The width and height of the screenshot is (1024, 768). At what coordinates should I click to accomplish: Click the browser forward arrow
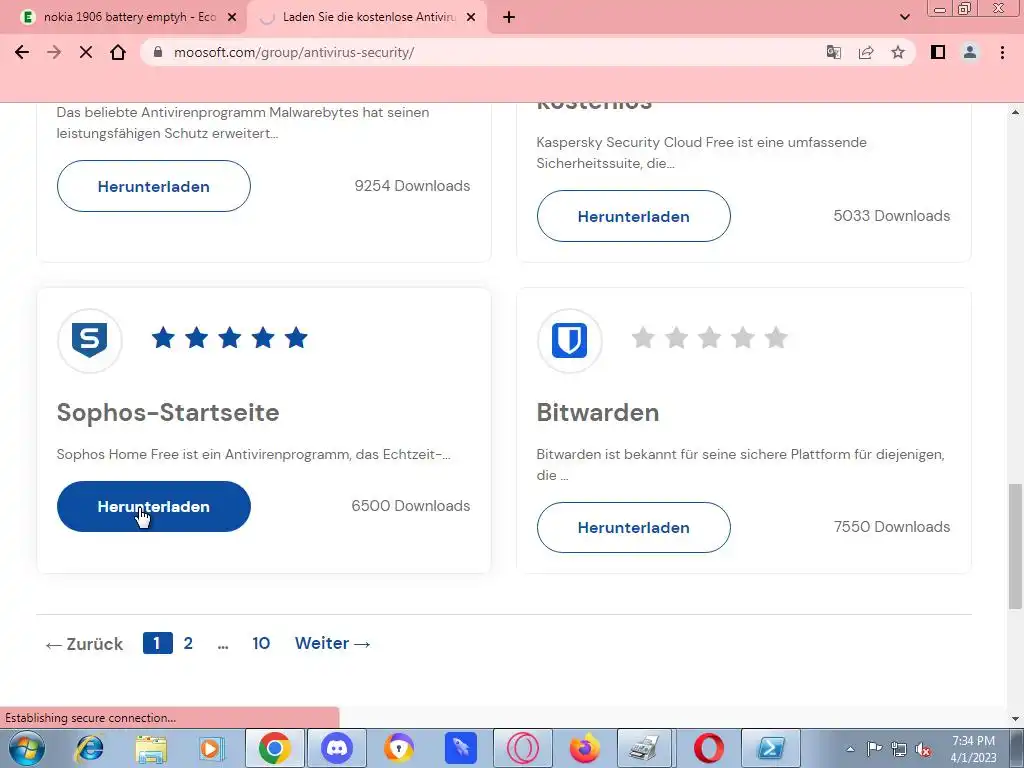point(54,52)
